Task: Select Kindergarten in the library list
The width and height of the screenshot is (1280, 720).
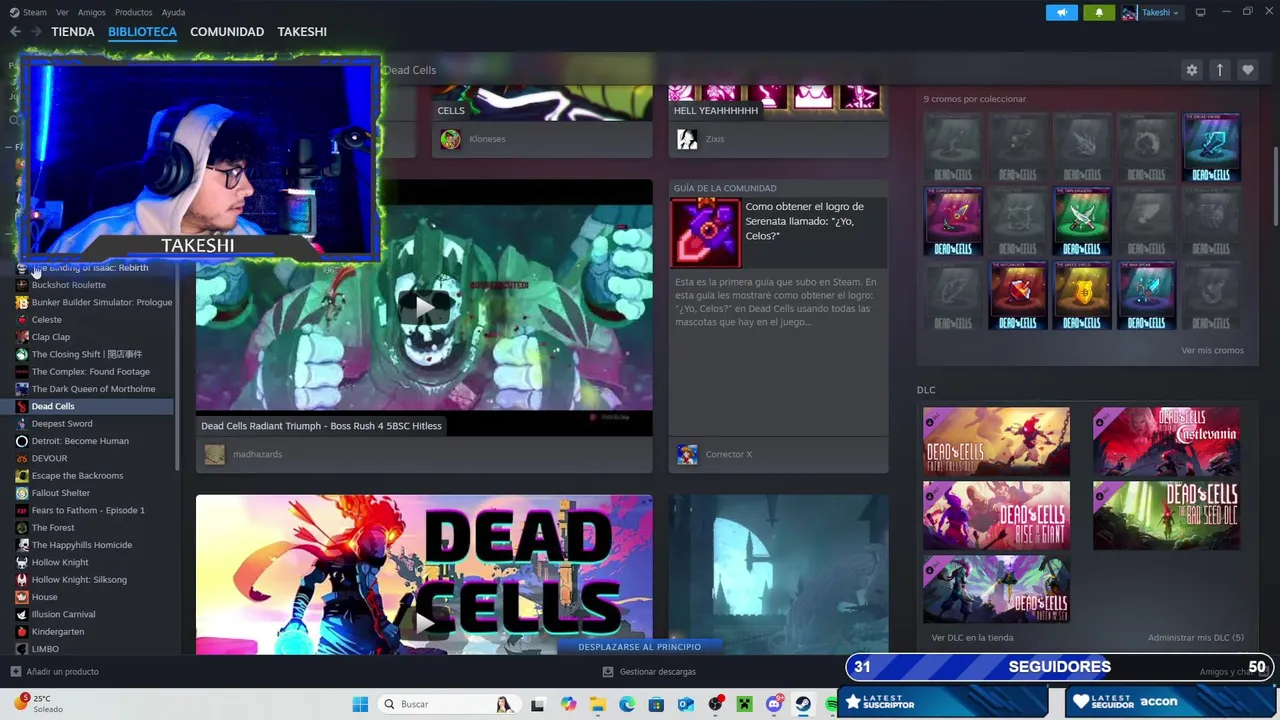Action: click(94, 632)
